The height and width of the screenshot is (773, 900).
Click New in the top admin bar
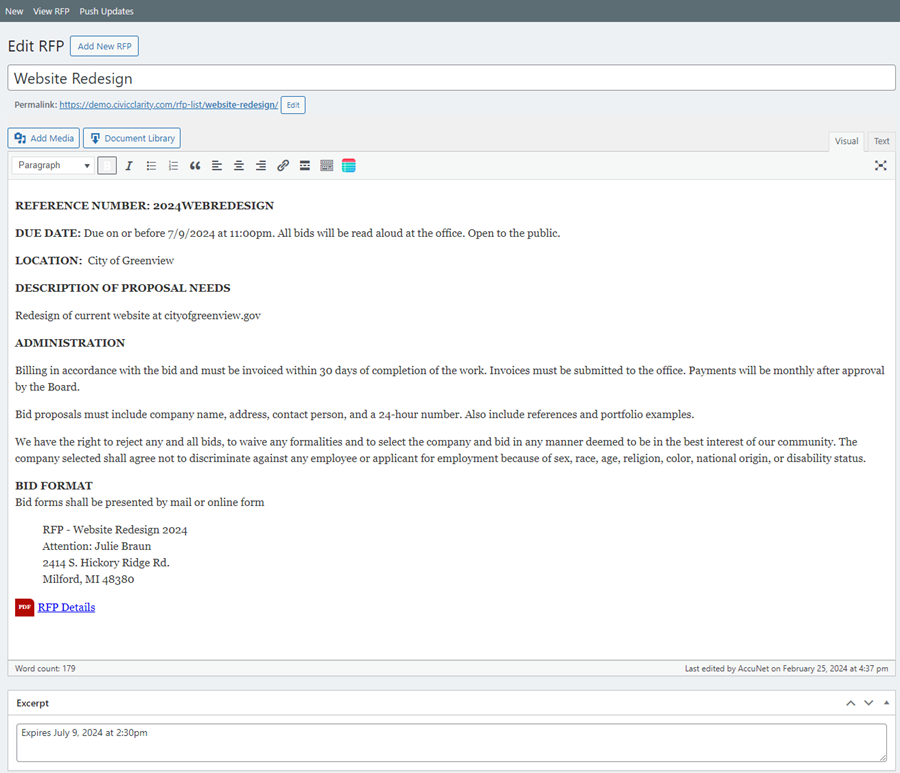click(14, 11)
